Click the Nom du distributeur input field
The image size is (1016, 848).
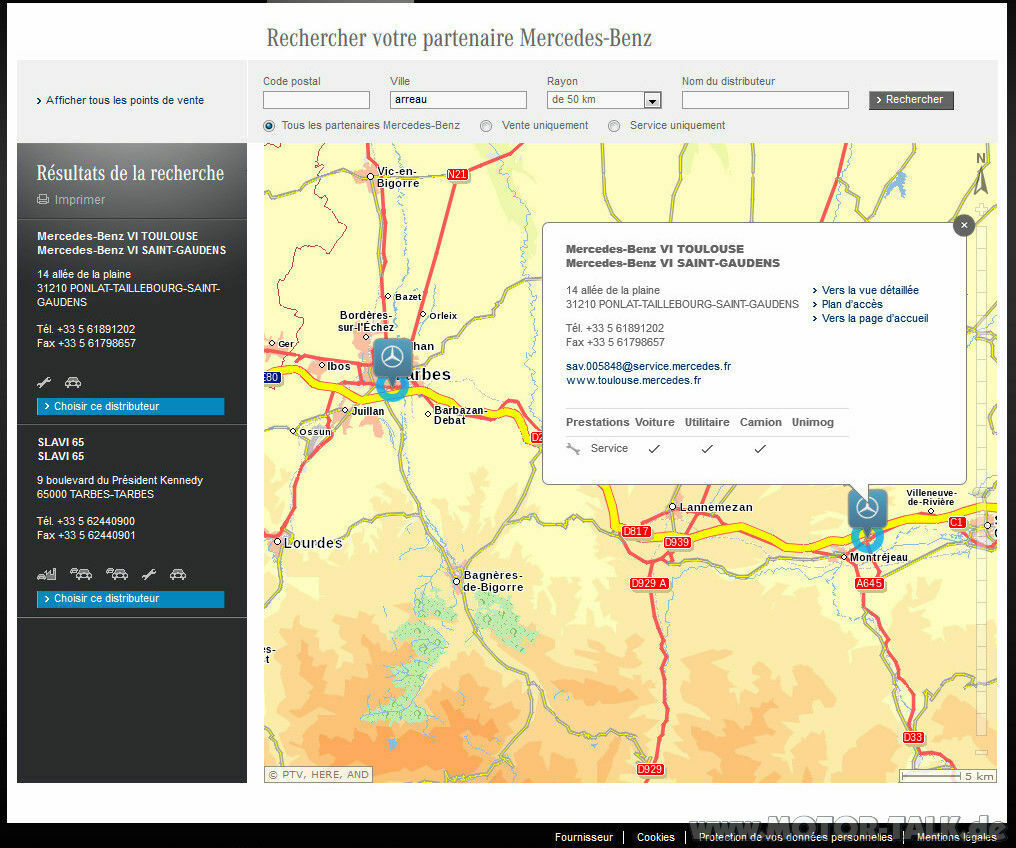pyautogui.click(x=765, y=100)
